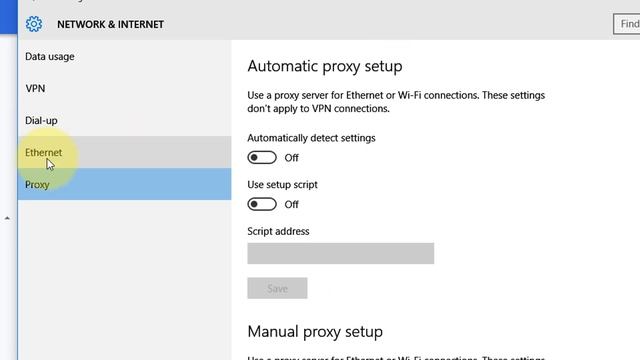This screenshot has height=360, width=640.
Task: Click the Script address label
Action: tap(278, 231)
